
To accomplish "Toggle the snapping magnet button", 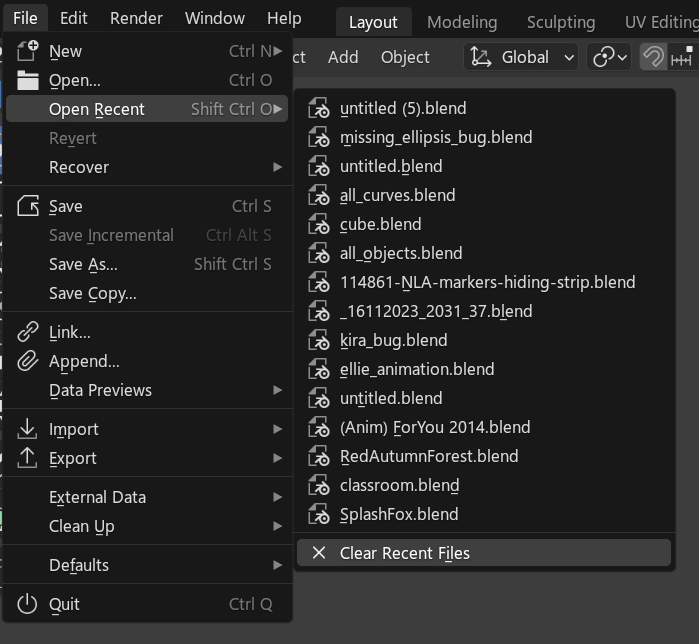I will pyautogui.click(x=654, y=57).
